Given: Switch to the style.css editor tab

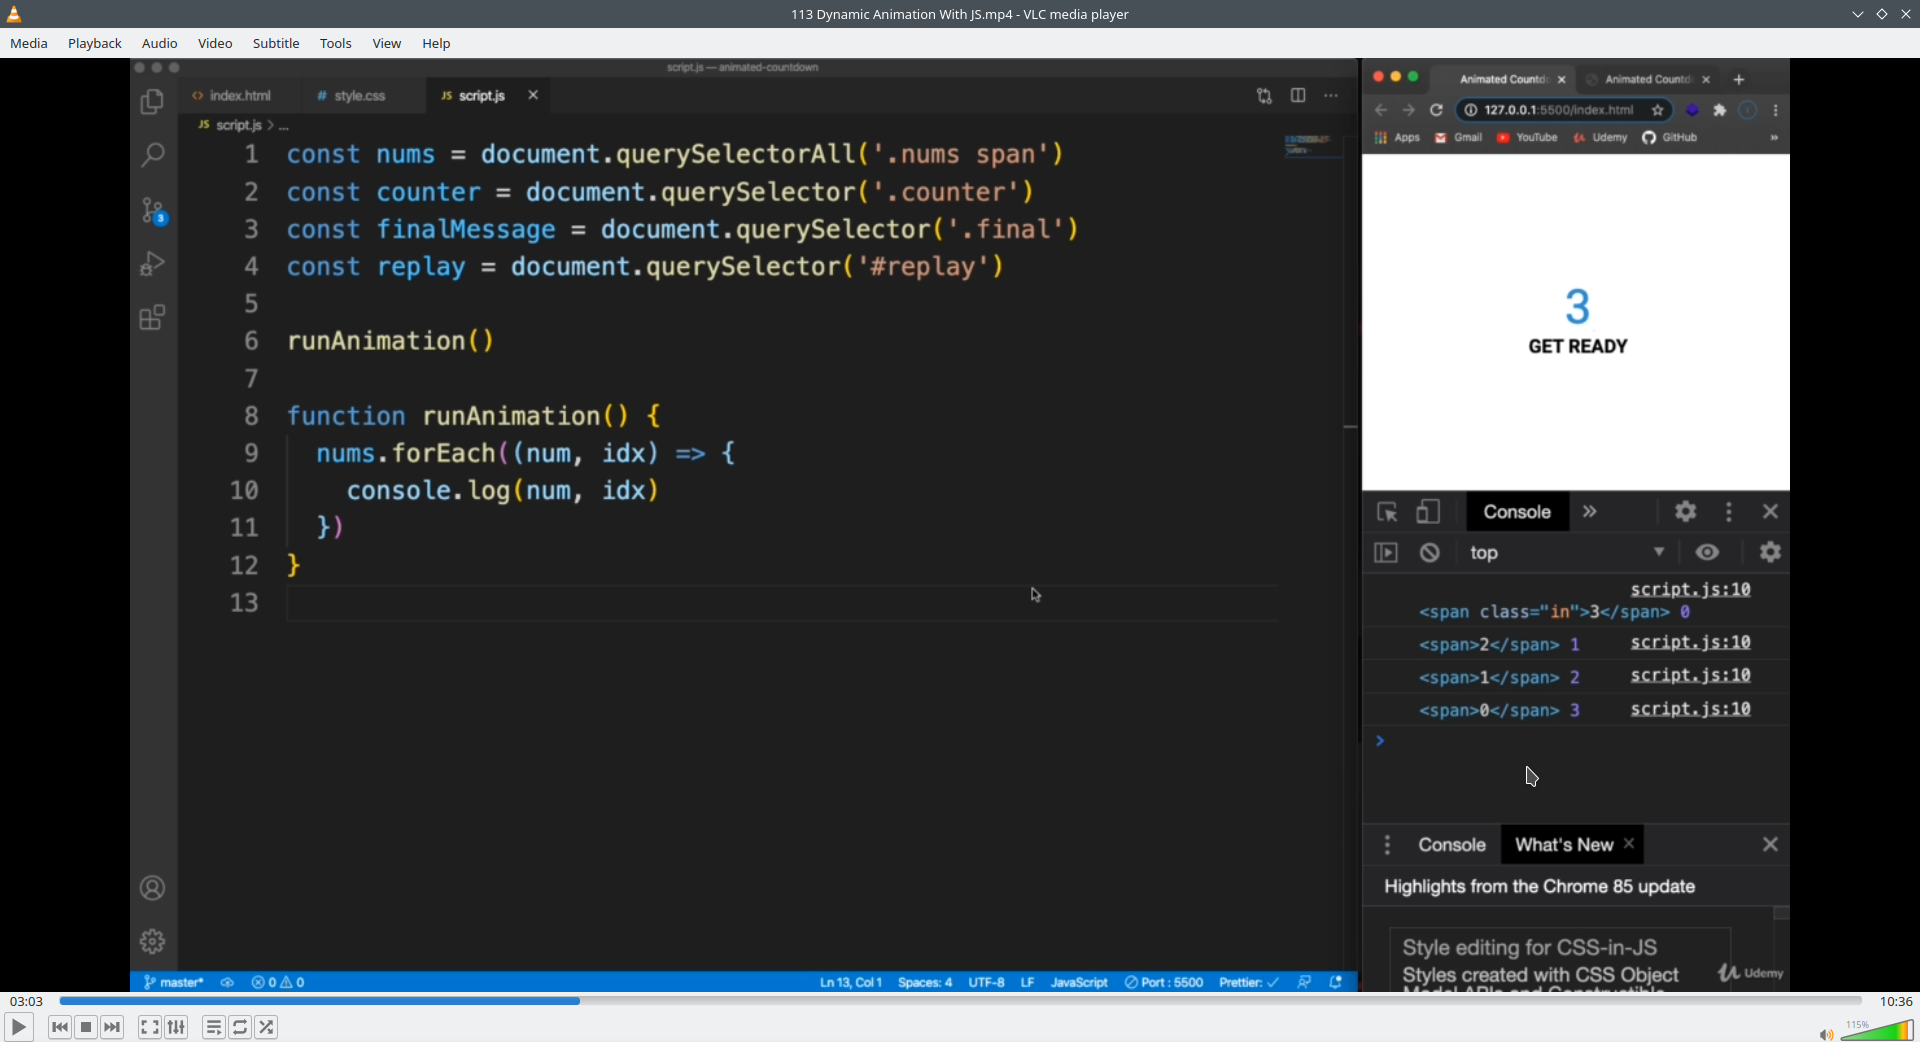Looking at the screenshot, I should point(360,96).
